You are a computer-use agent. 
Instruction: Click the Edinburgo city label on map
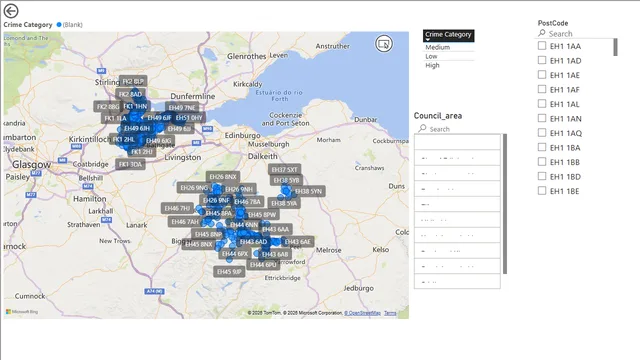[x=242, y=135]
